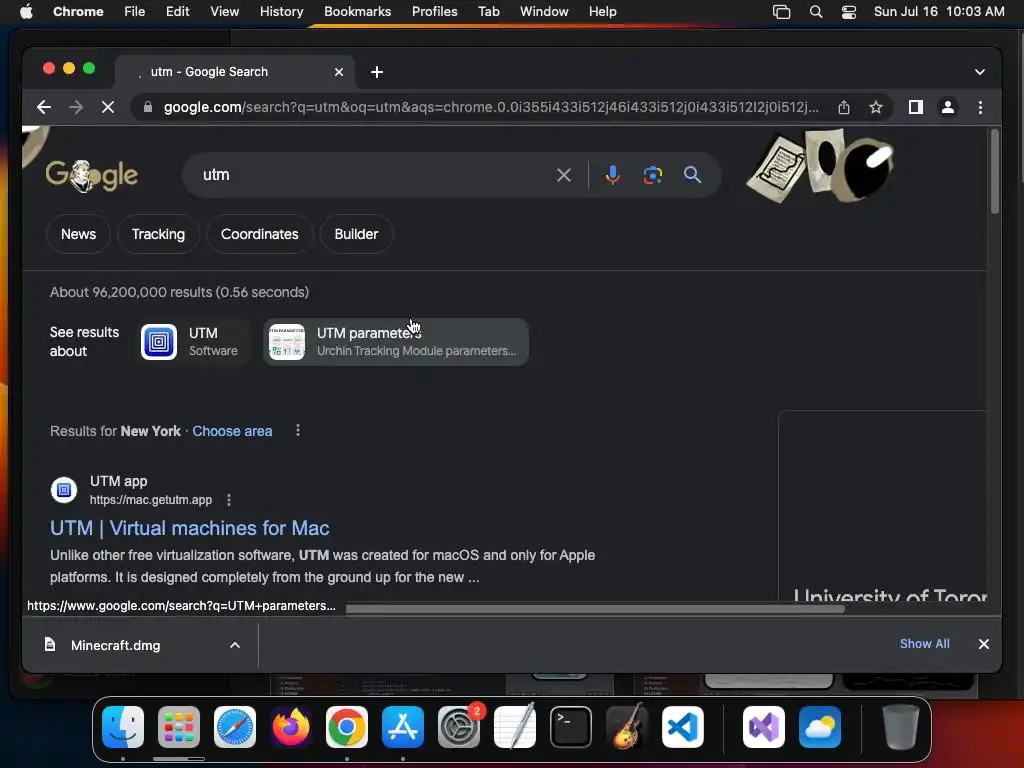
Task: Open System Settings from the Dock
Action: [458, 727]
